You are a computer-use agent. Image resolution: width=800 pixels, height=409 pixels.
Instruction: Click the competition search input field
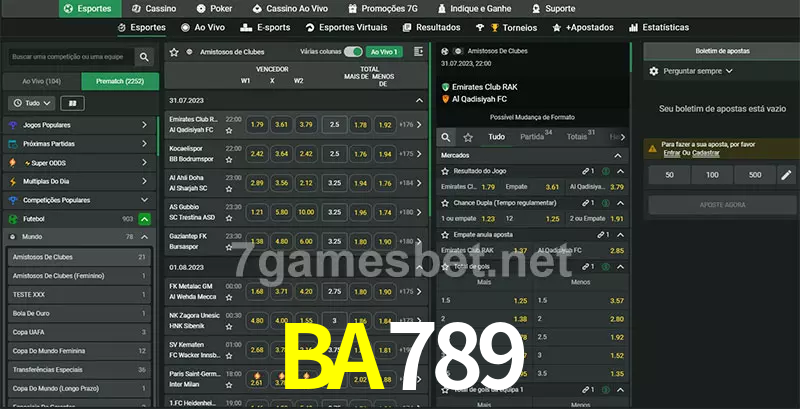click(x=71, y=57)
